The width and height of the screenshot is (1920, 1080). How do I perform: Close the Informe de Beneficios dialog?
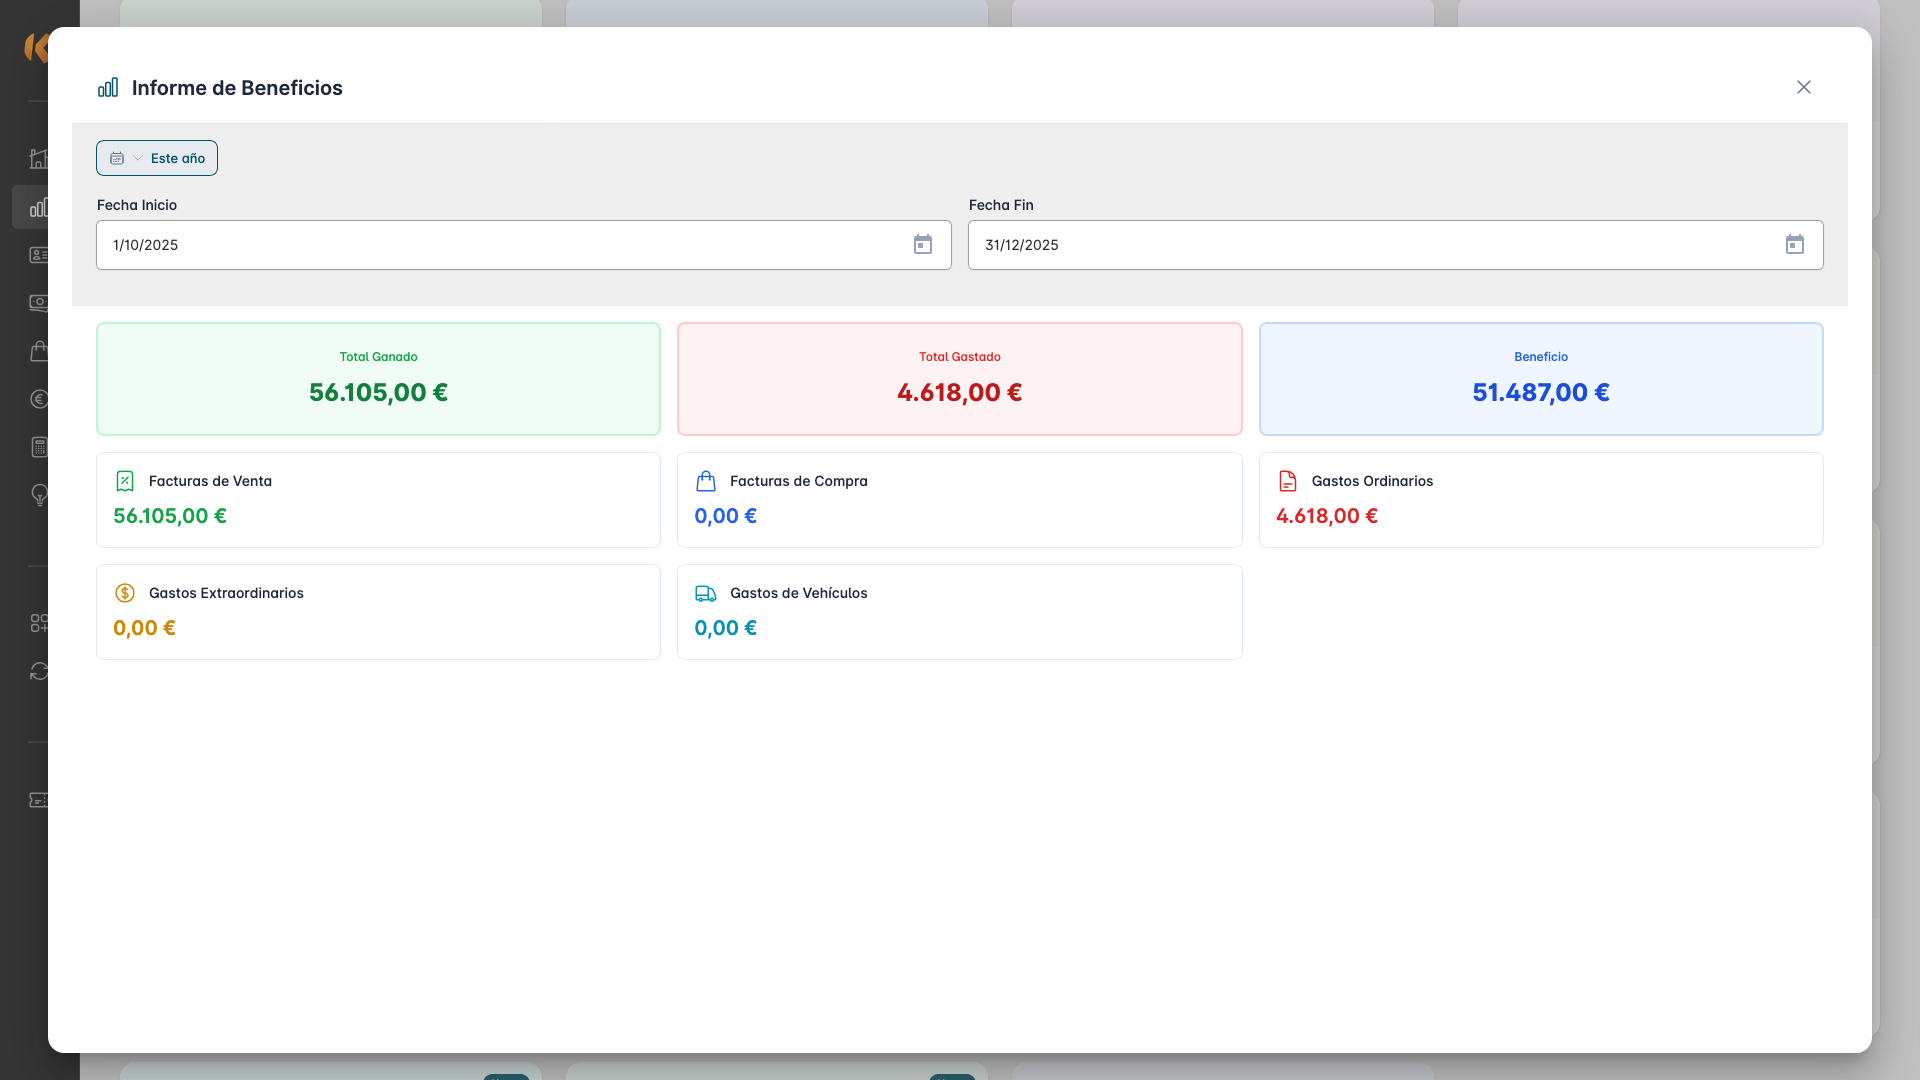(1803, 88)
